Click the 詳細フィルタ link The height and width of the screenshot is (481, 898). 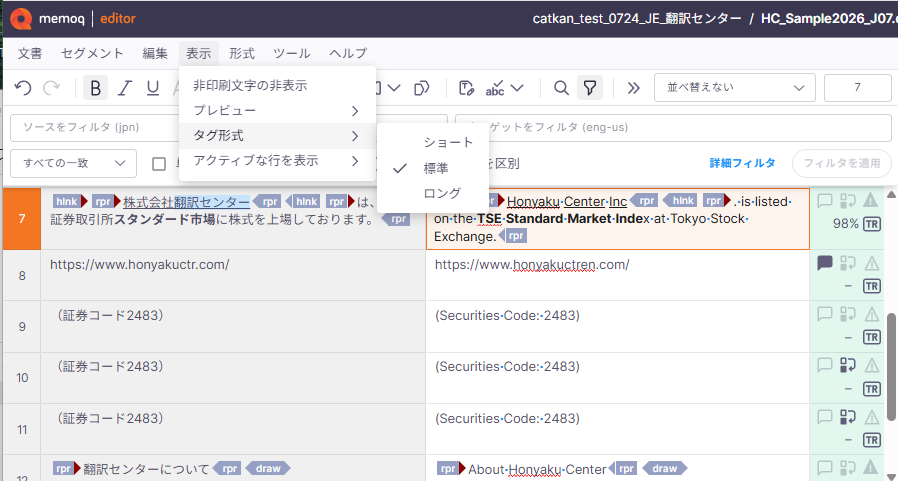click(742, 163)
